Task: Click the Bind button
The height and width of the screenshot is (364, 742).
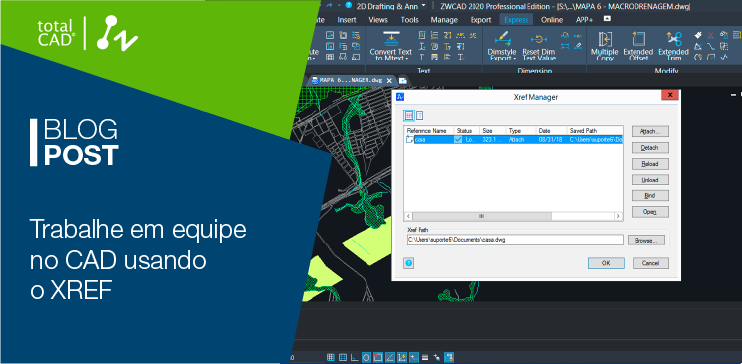Action: click(x=650, y=195)
